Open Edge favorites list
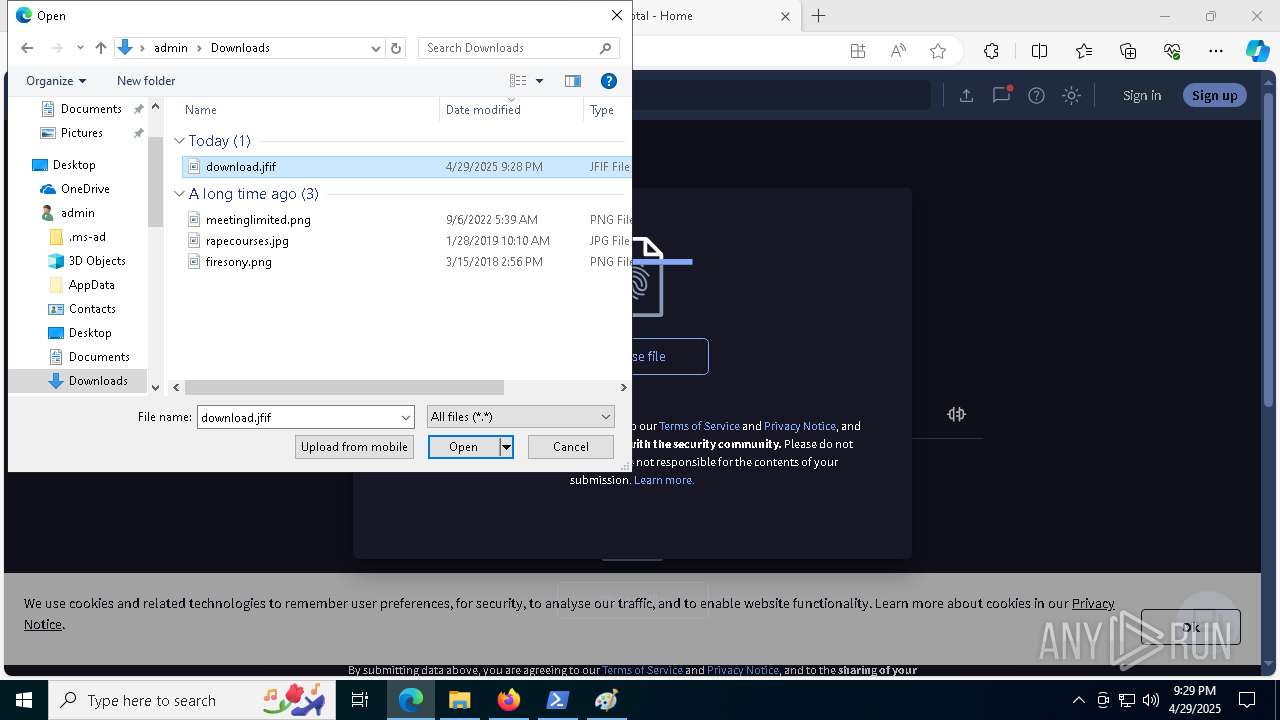The height and width of the screenshot is (720, 1280). (1084, 51)
